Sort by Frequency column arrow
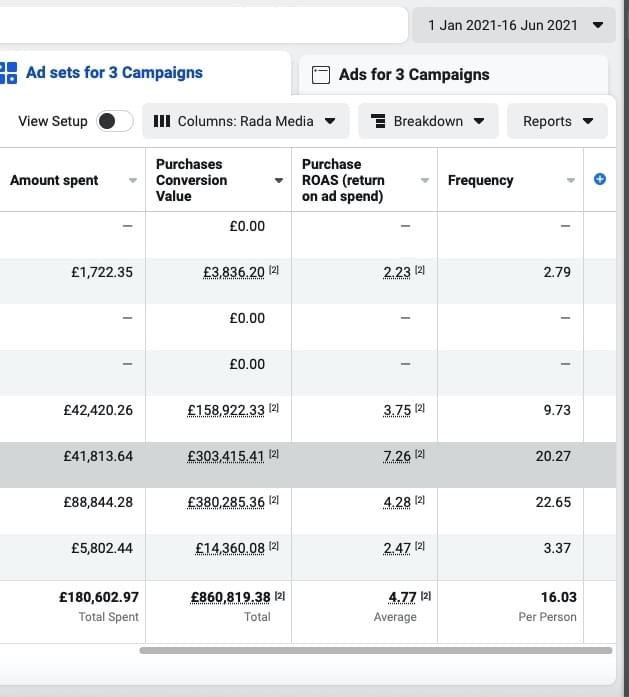 coord(571,180)
